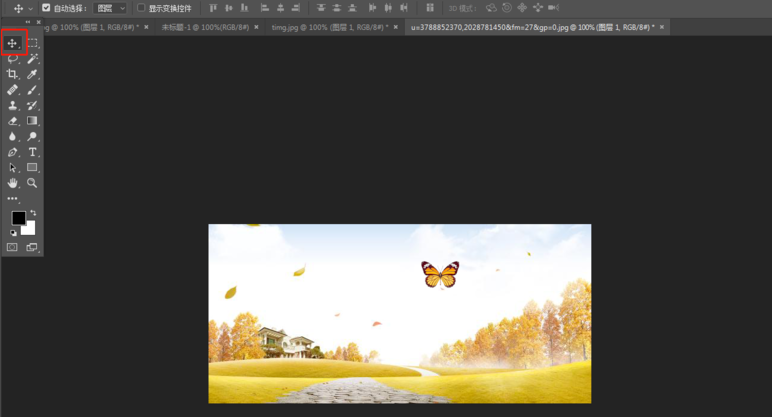Toggle Quick Mask mode in the toolbar

point(13,247)
